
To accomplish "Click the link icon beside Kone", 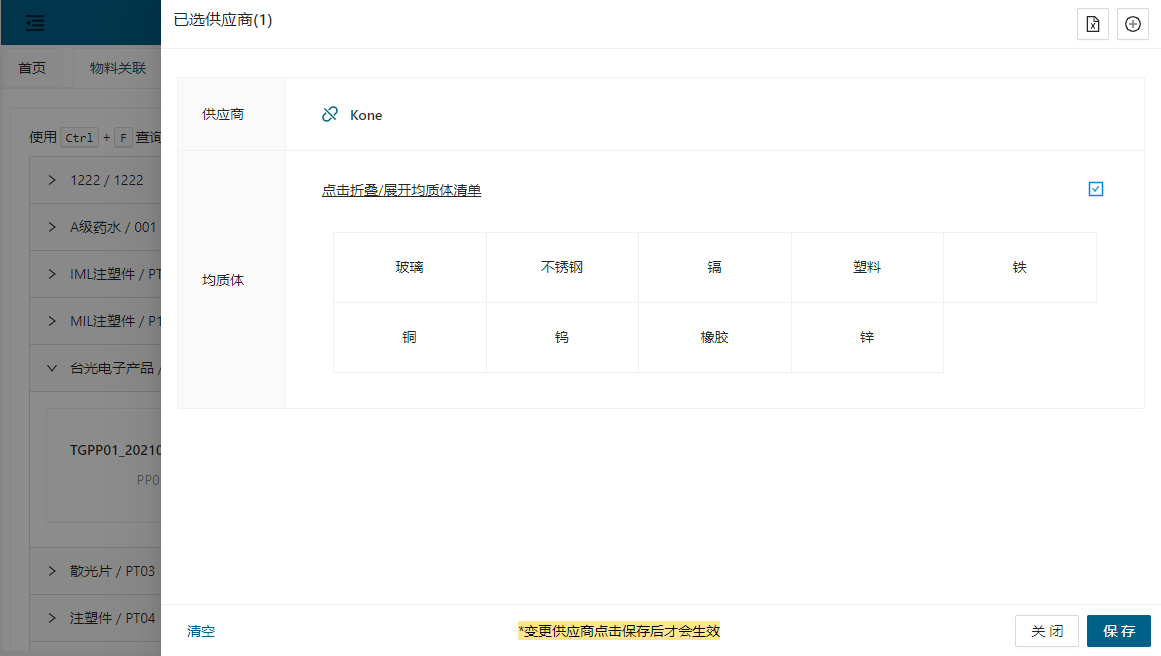I will 330,115.
